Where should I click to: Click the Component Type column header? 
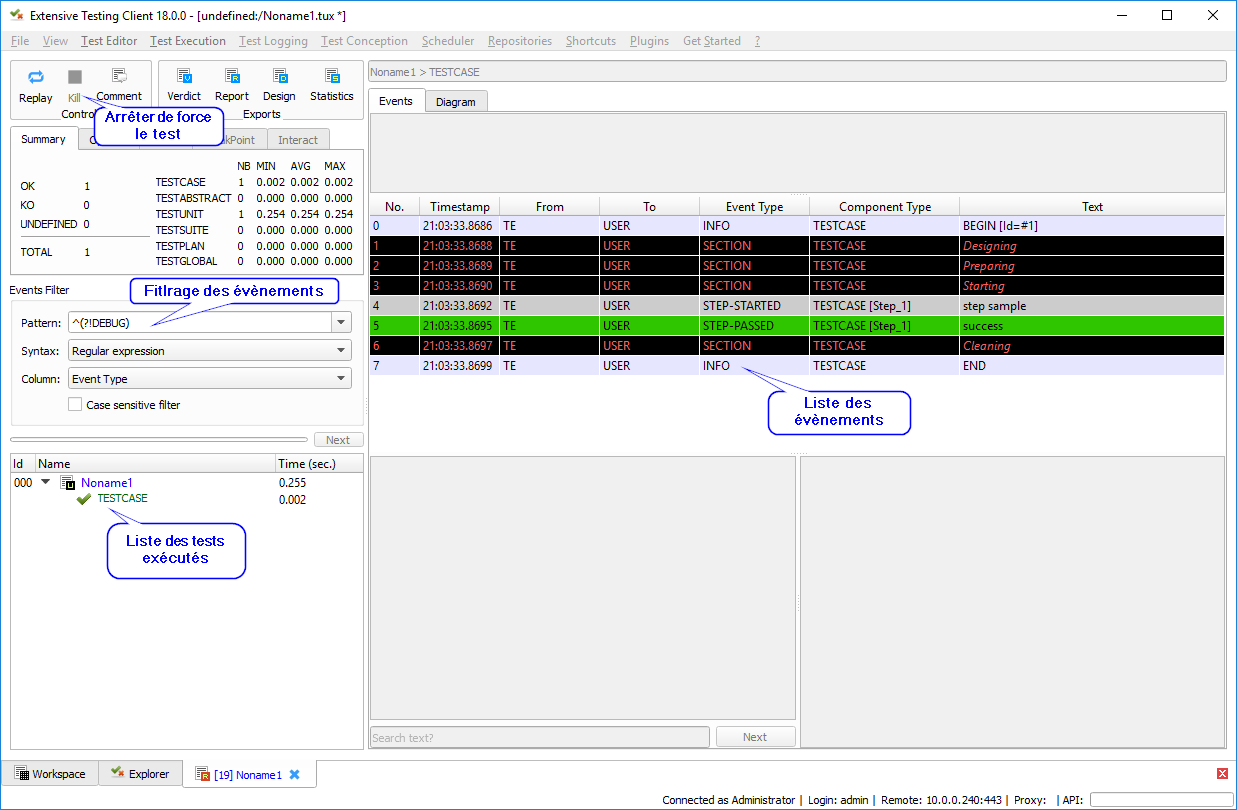click(x=885, y=207)
